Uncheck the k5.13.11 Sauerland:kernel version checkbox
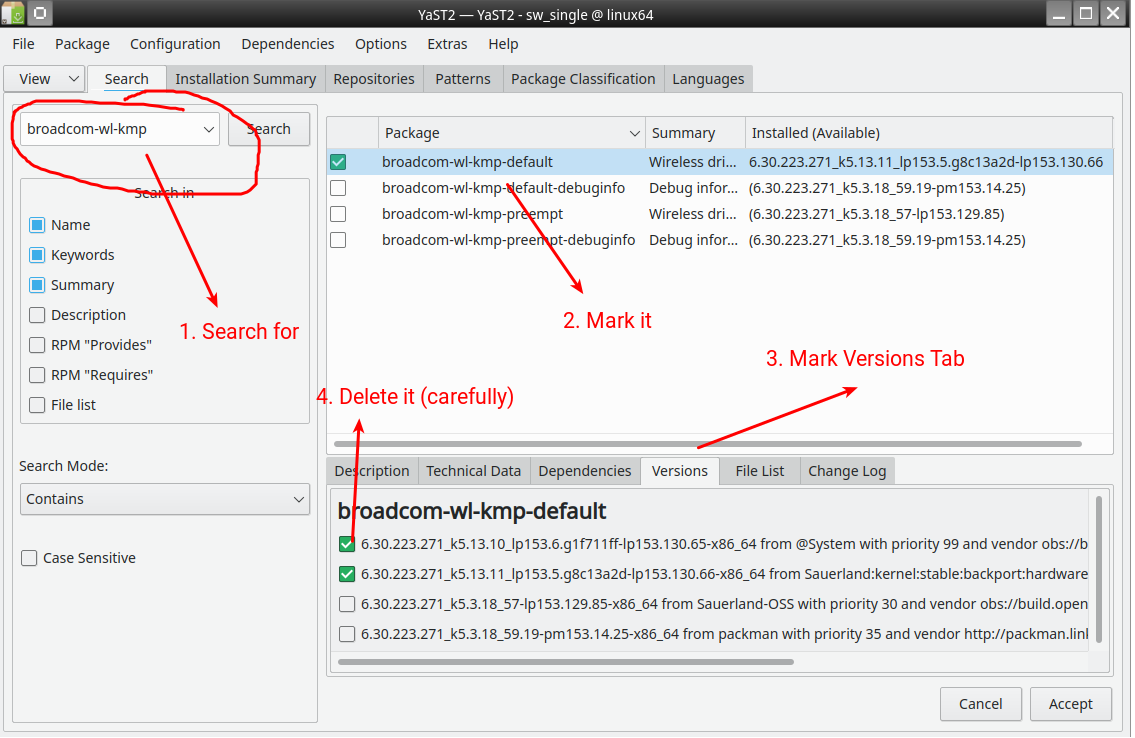This screenshot has width=1135, height=738. coord(347,574)
